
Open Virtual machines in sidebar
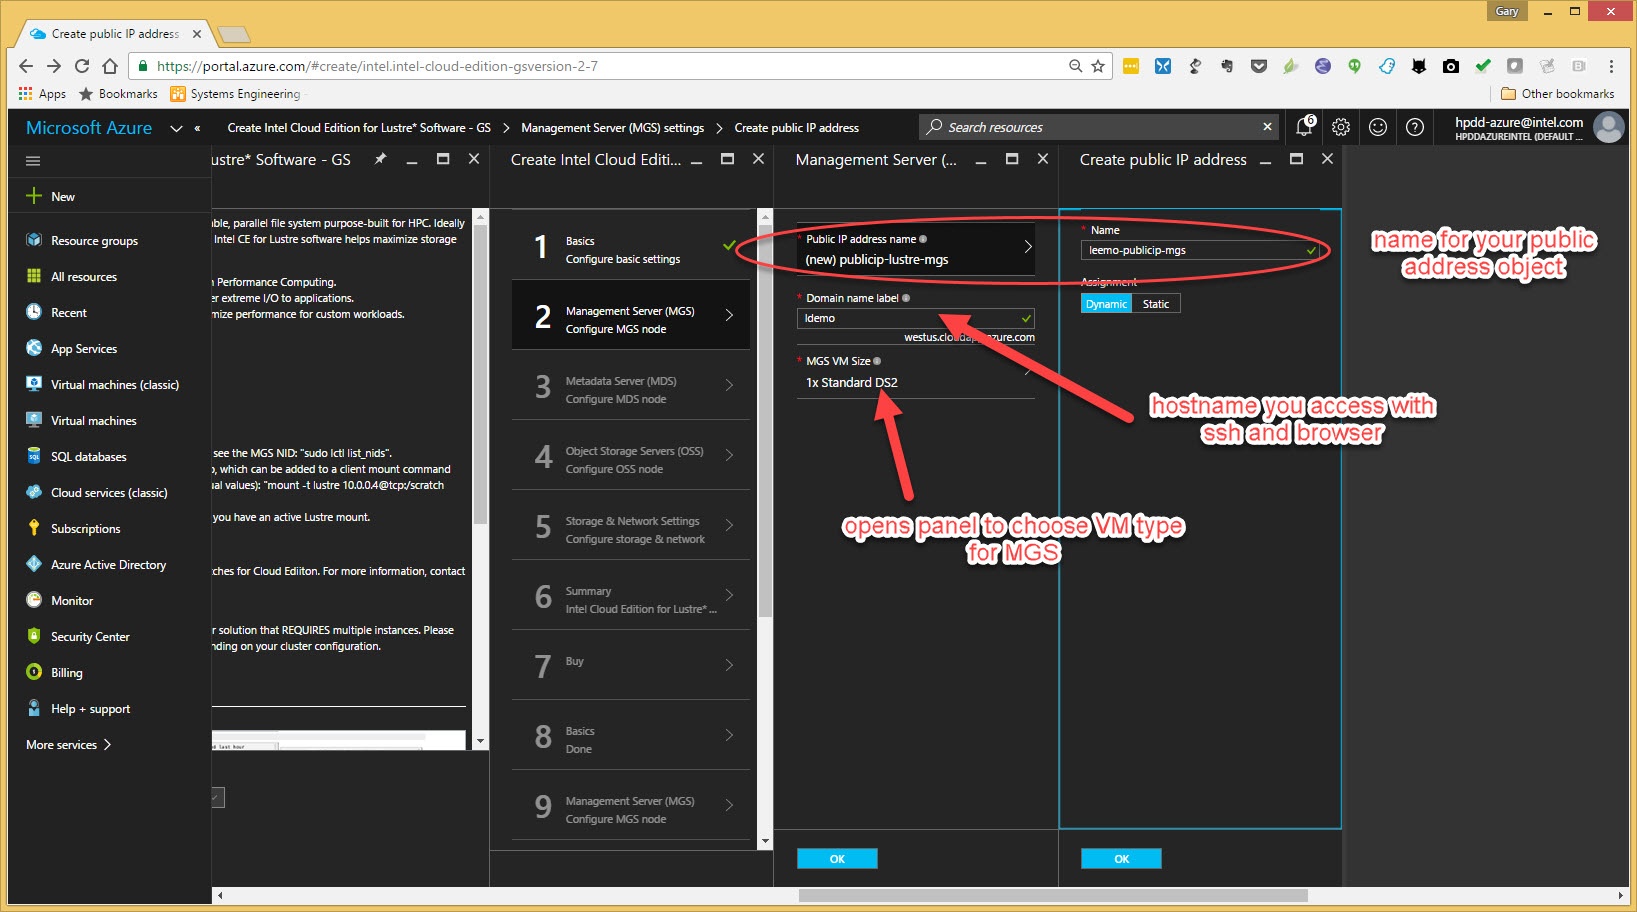(94, 421)
